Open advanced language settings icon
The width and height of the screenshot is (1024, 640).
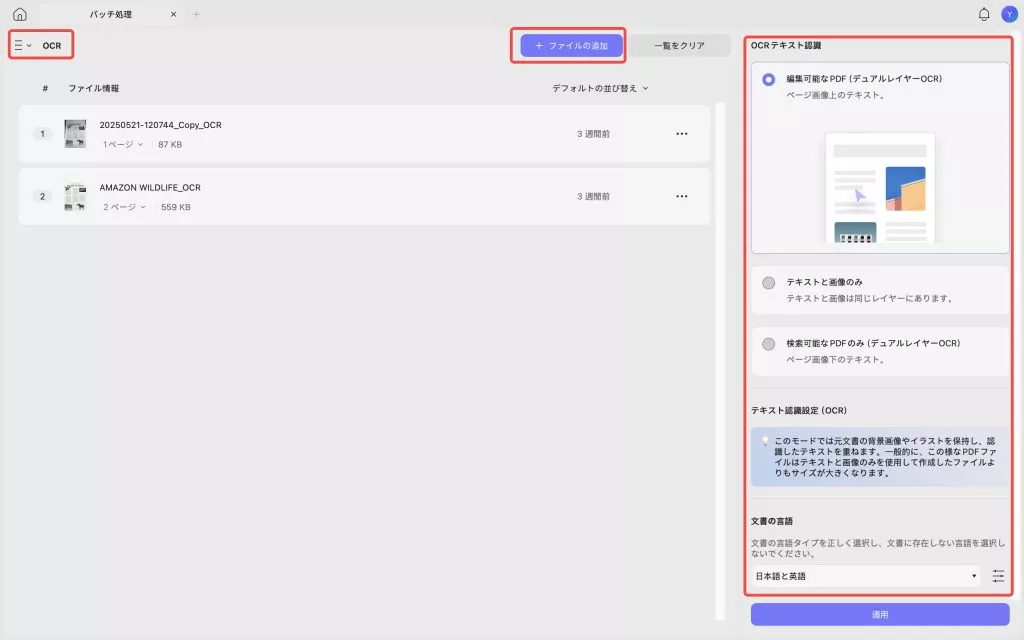pos(998,576)
